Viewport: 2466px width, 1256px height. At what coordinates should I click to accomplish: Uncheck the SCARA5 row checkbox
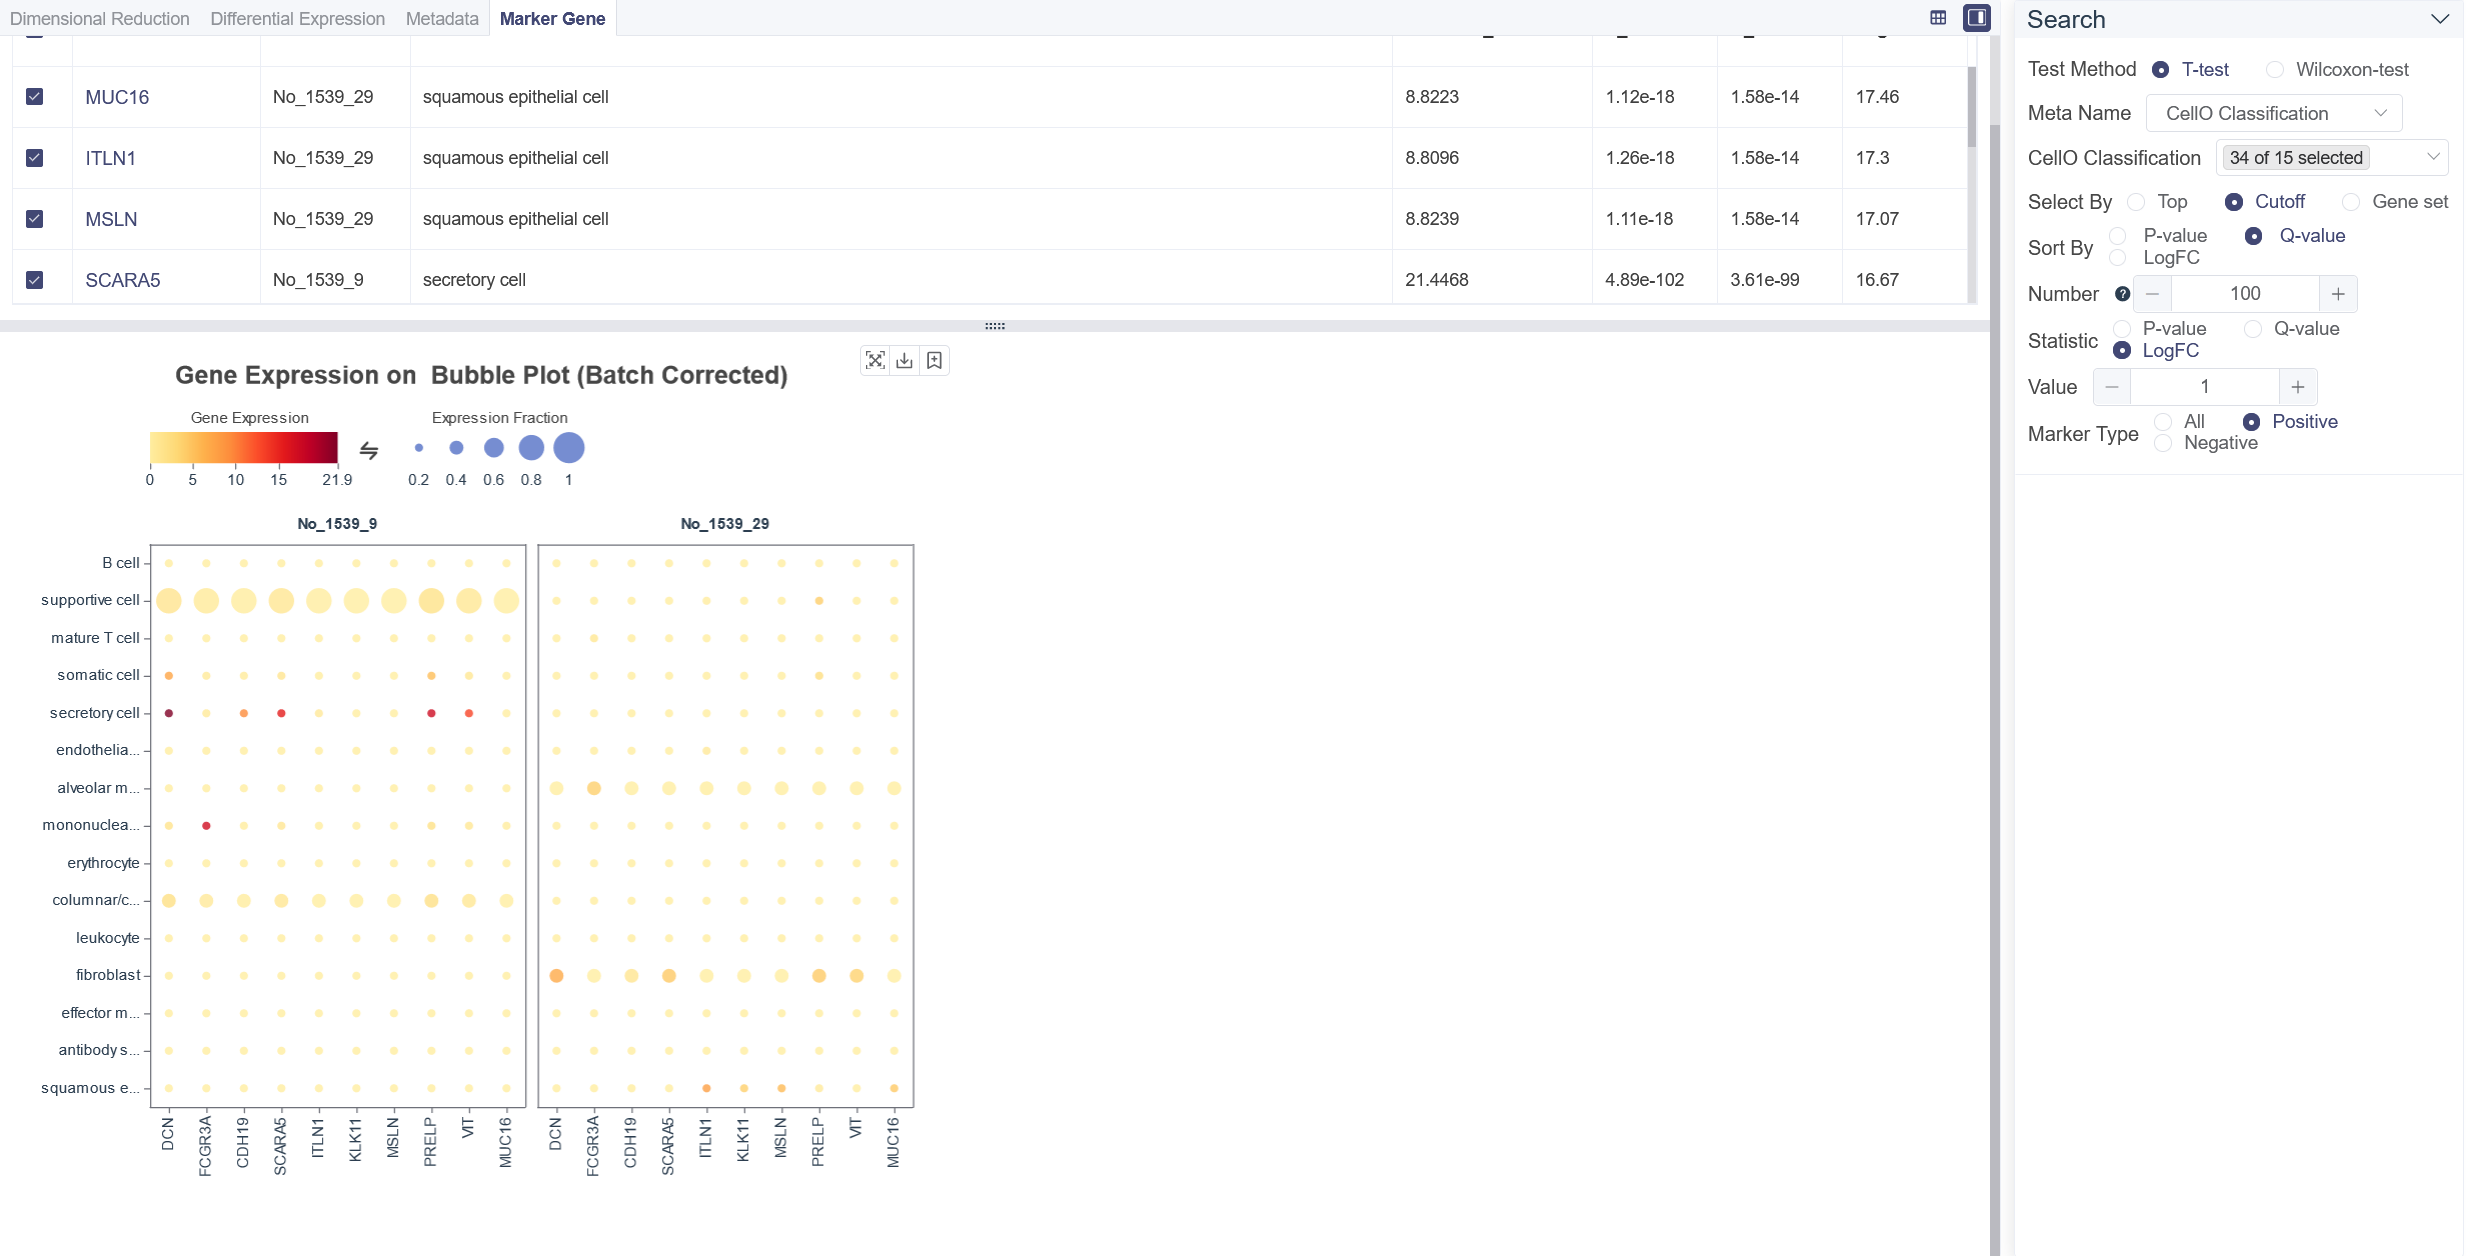coord(35,280)
